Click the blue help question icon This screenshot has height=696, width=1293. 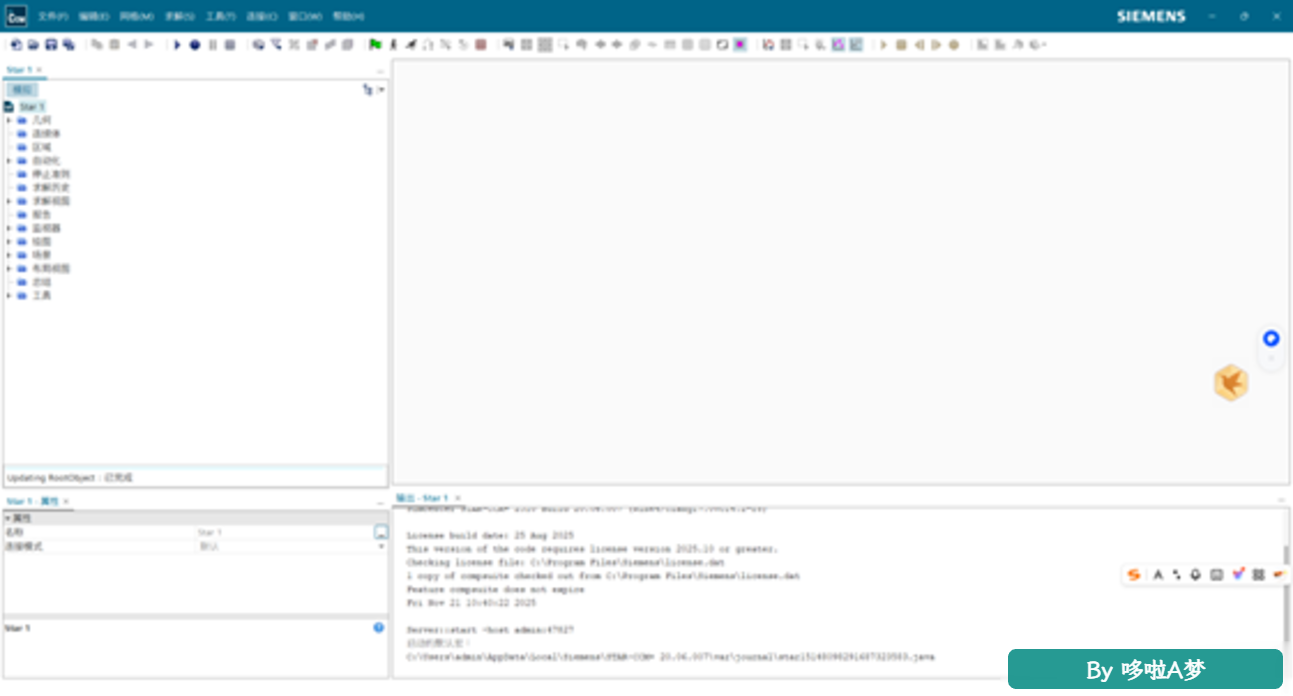click(x=379, y=628)
